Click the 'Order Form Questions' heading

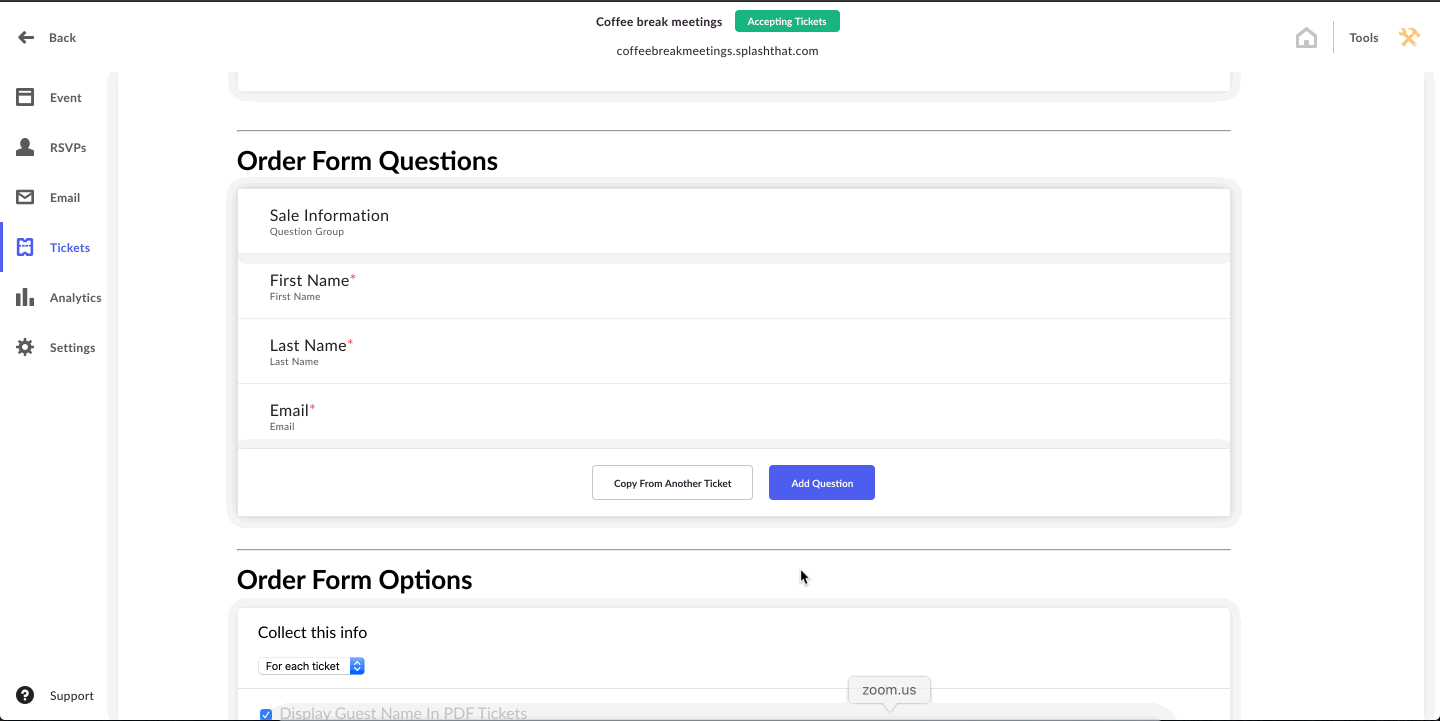[x=367, y=161]
